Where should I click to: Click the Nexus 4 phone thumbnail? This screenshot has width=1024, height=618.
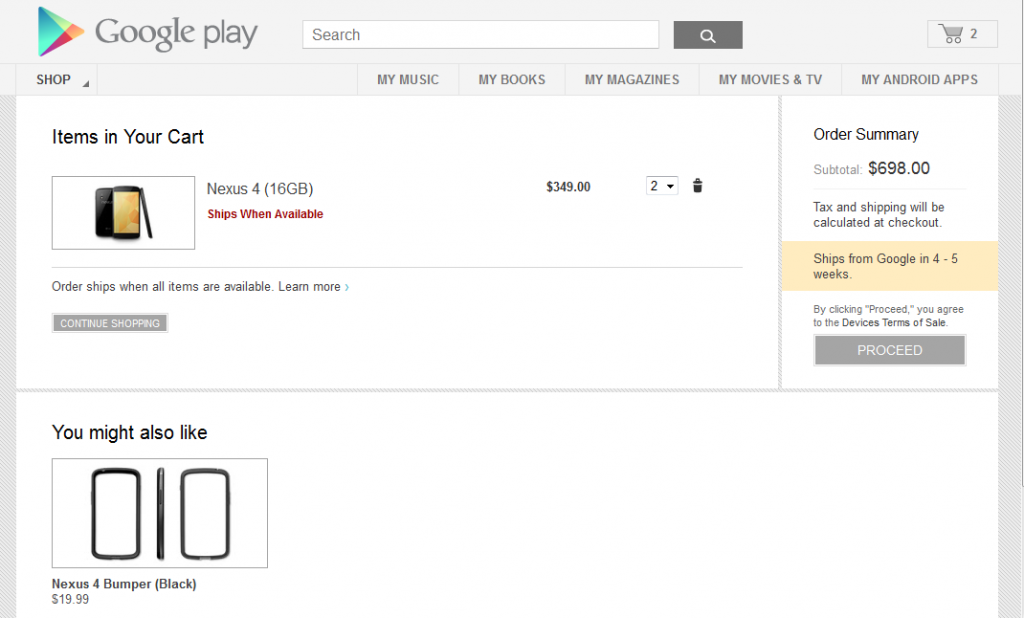click(123, 212)
